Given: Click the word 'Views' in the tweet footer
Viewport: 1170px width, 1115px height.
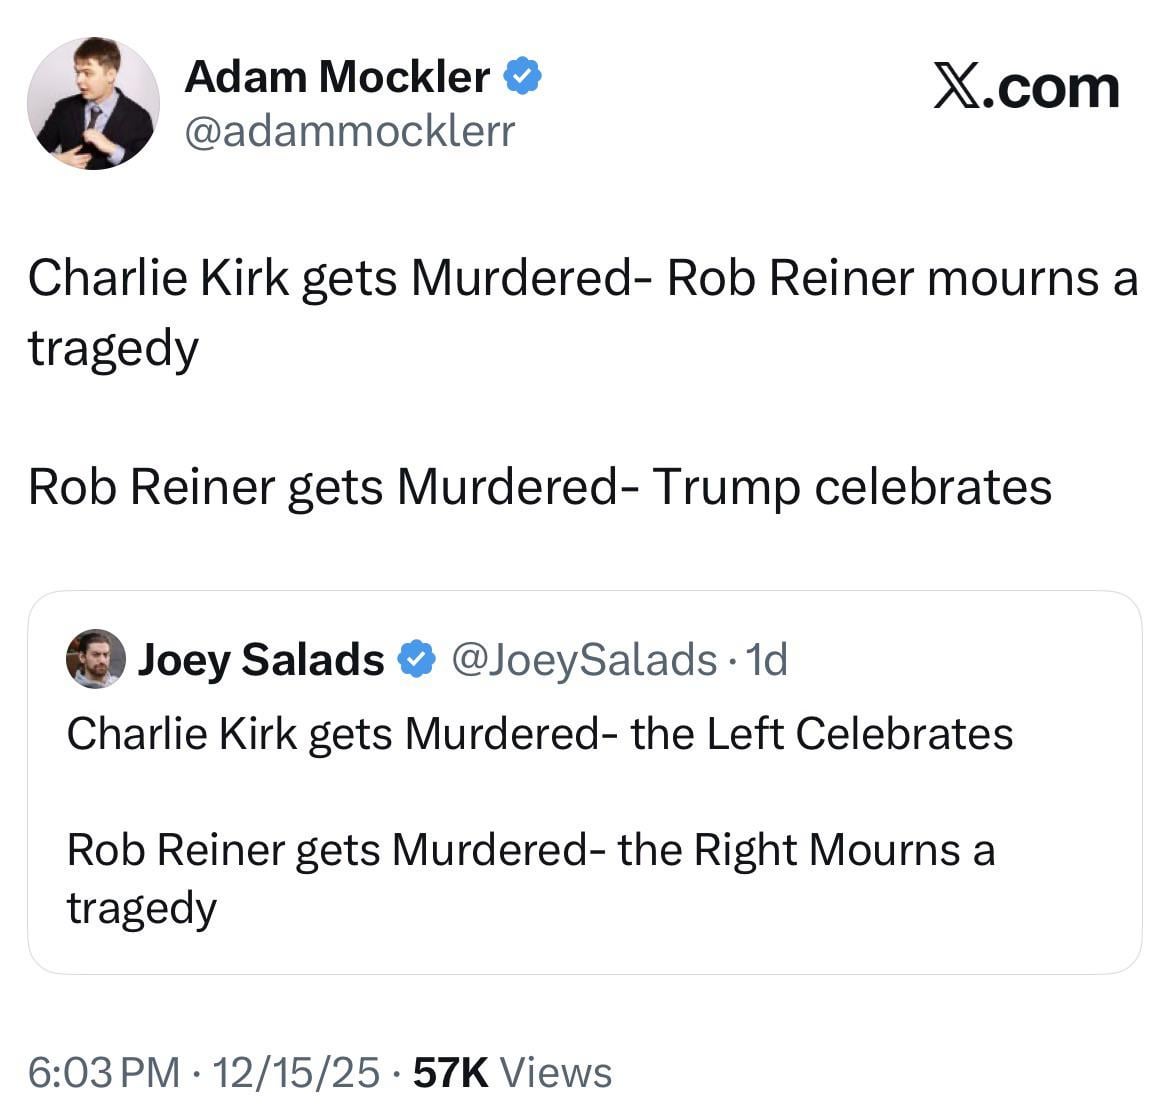Looking at the screenshot, I should pos(555,1072).
